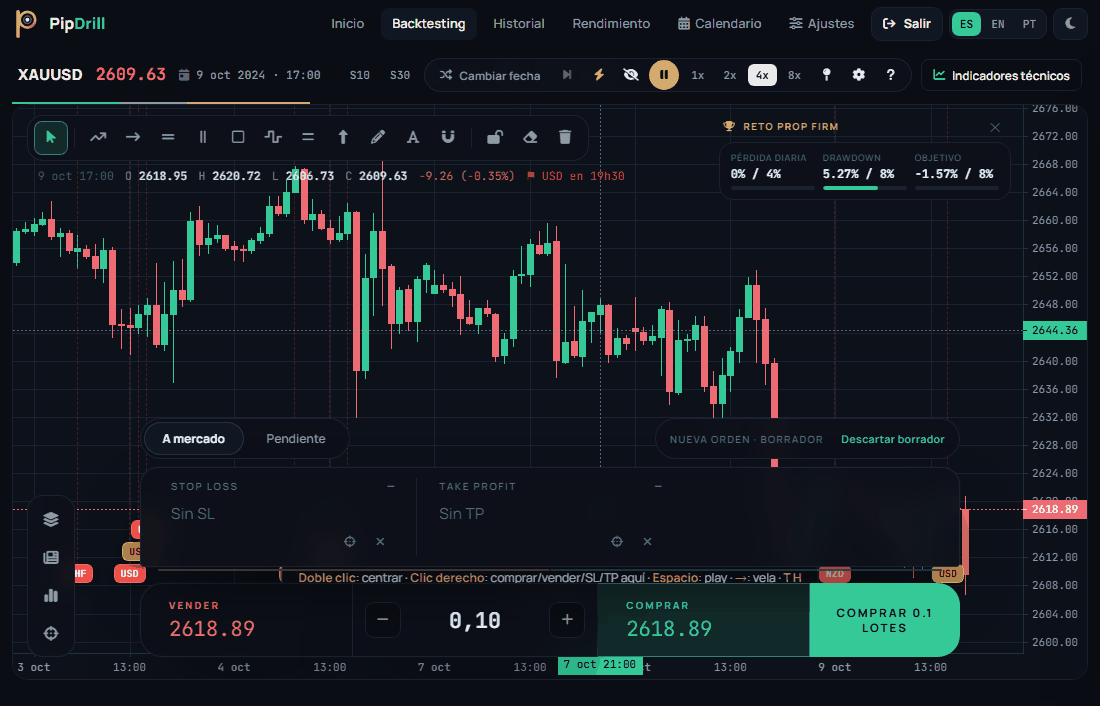Image resolution: width=1100 pixels, height=706 pixels.
Task: Select the cursor pointer tool
Action: pos(51,138)
